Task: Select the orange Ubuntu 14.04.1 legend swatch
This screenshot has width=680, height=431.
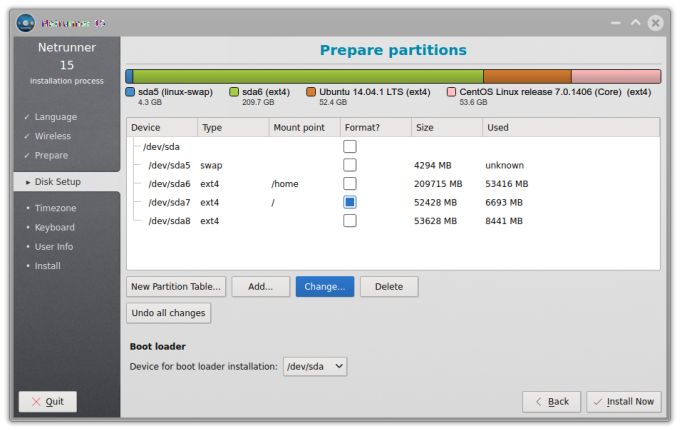Action: click(311, 92)
